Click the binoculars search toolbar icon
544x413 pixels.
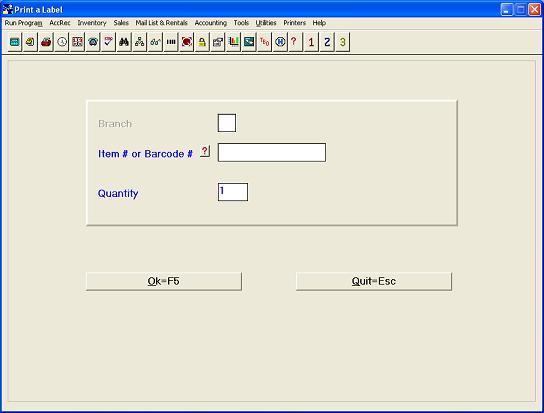(x=124, y=42)
